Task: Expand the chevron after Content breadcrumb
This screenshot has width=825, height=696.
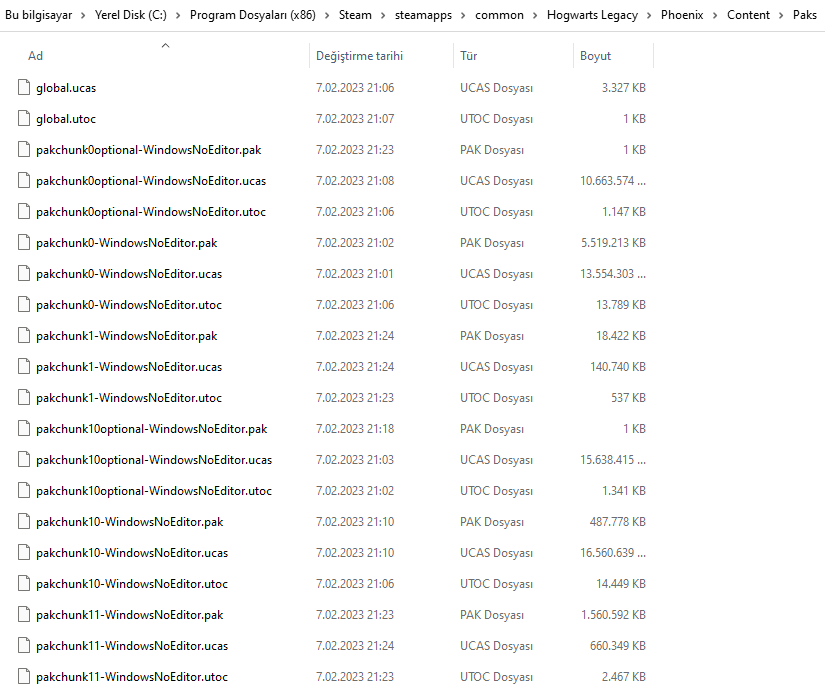Action: pyautogui.click(x=781, y=15)
